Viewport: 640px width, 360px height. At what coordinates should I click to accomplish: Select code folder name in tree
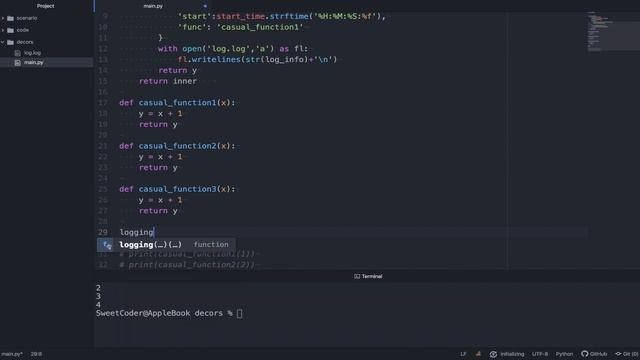pos(23,30)
